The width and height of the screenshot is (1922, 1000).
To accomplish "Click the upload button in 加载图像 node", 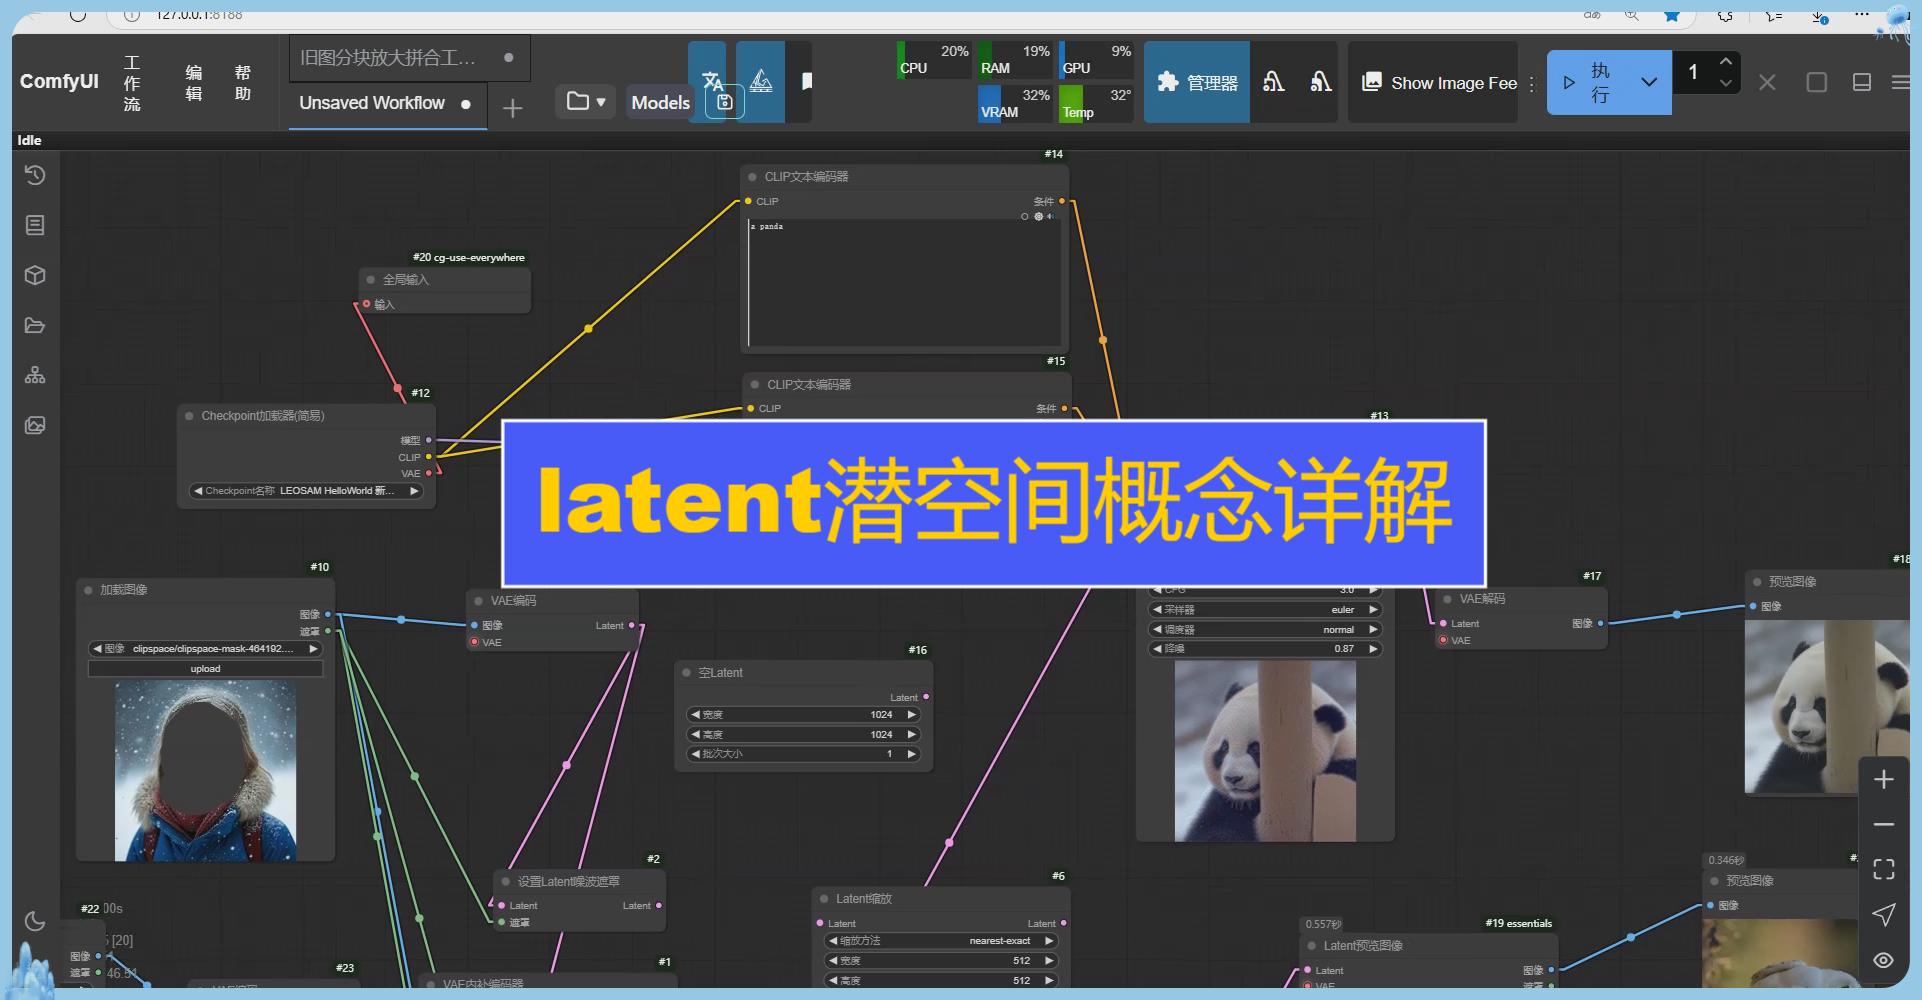I will click(205, 669).
